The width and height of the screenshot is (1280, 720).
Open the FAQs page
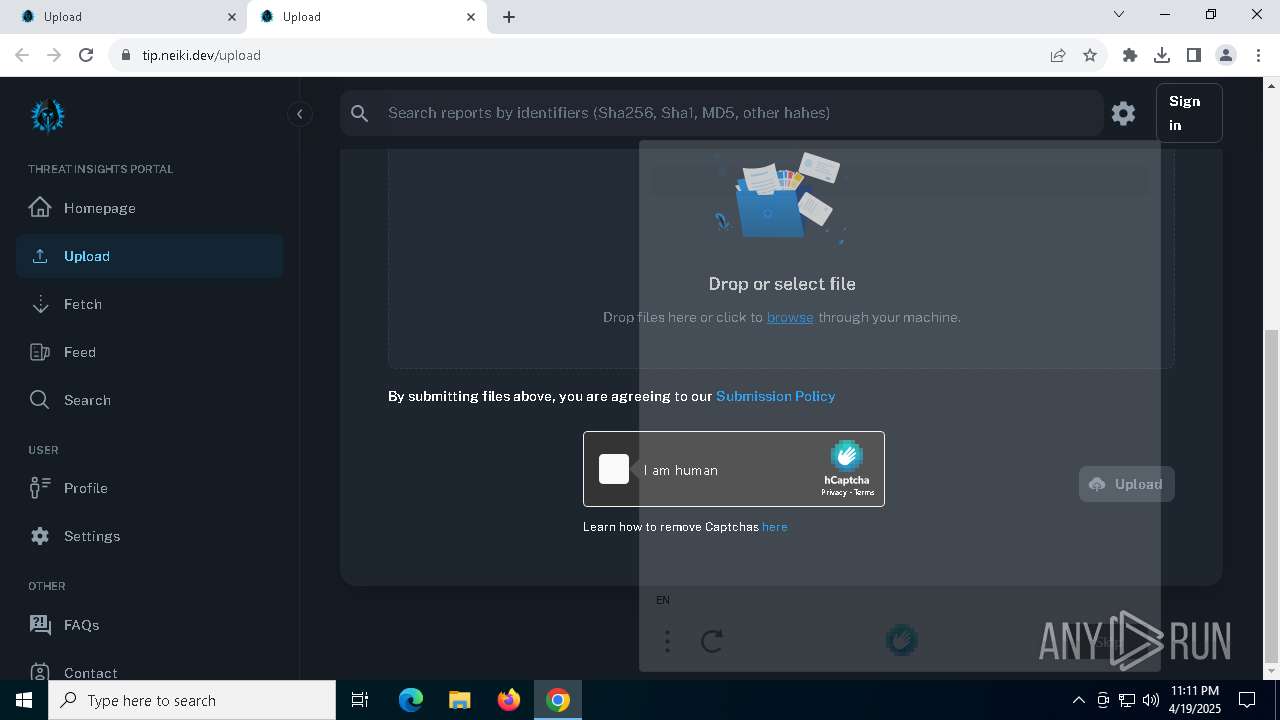(x=149, y=625)
